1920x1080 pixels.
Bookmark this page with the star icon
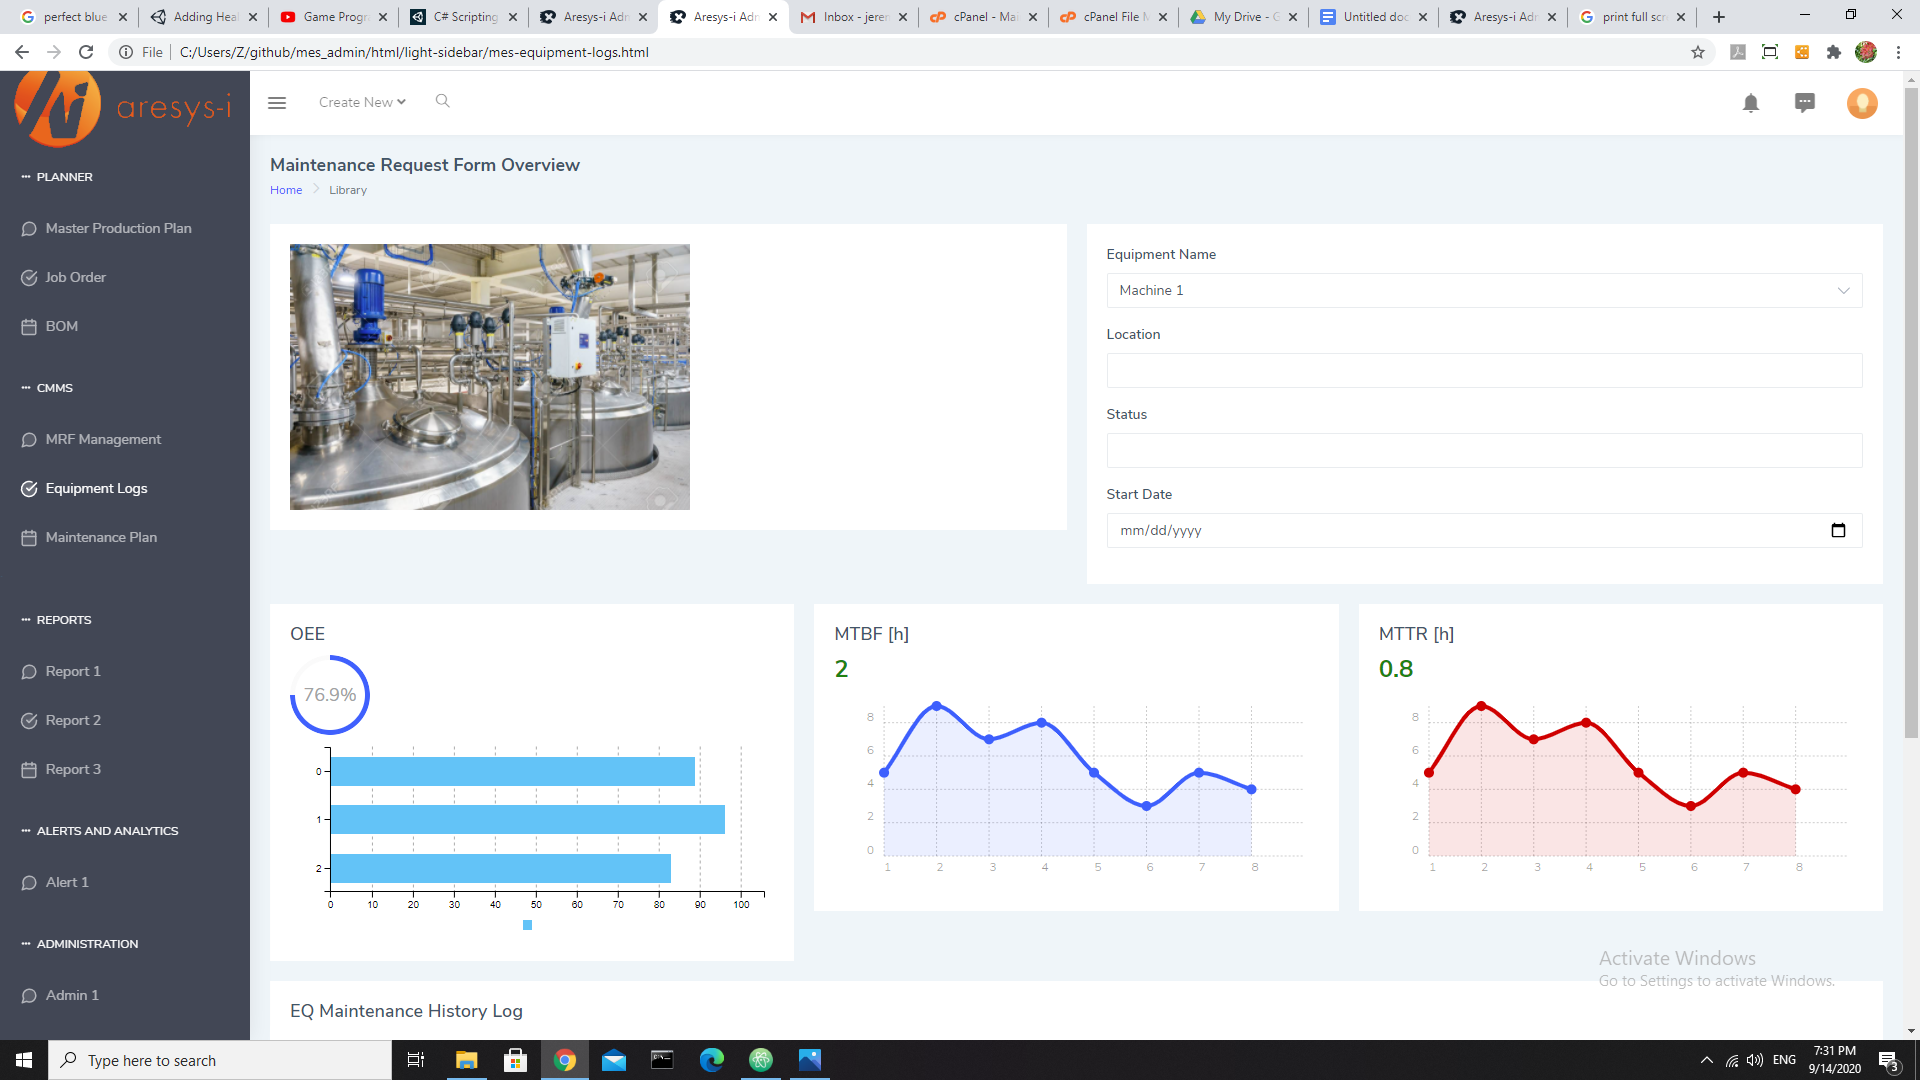[x=1698, y=52]
